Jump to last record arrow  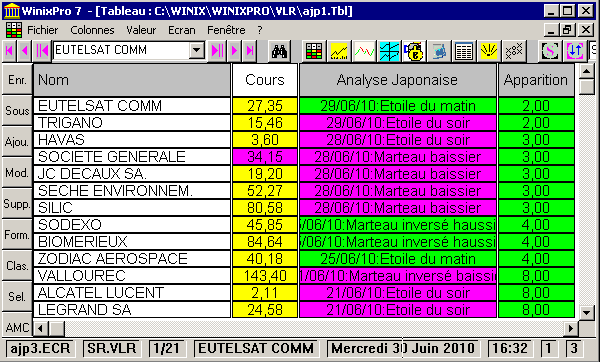click(250, 51)
